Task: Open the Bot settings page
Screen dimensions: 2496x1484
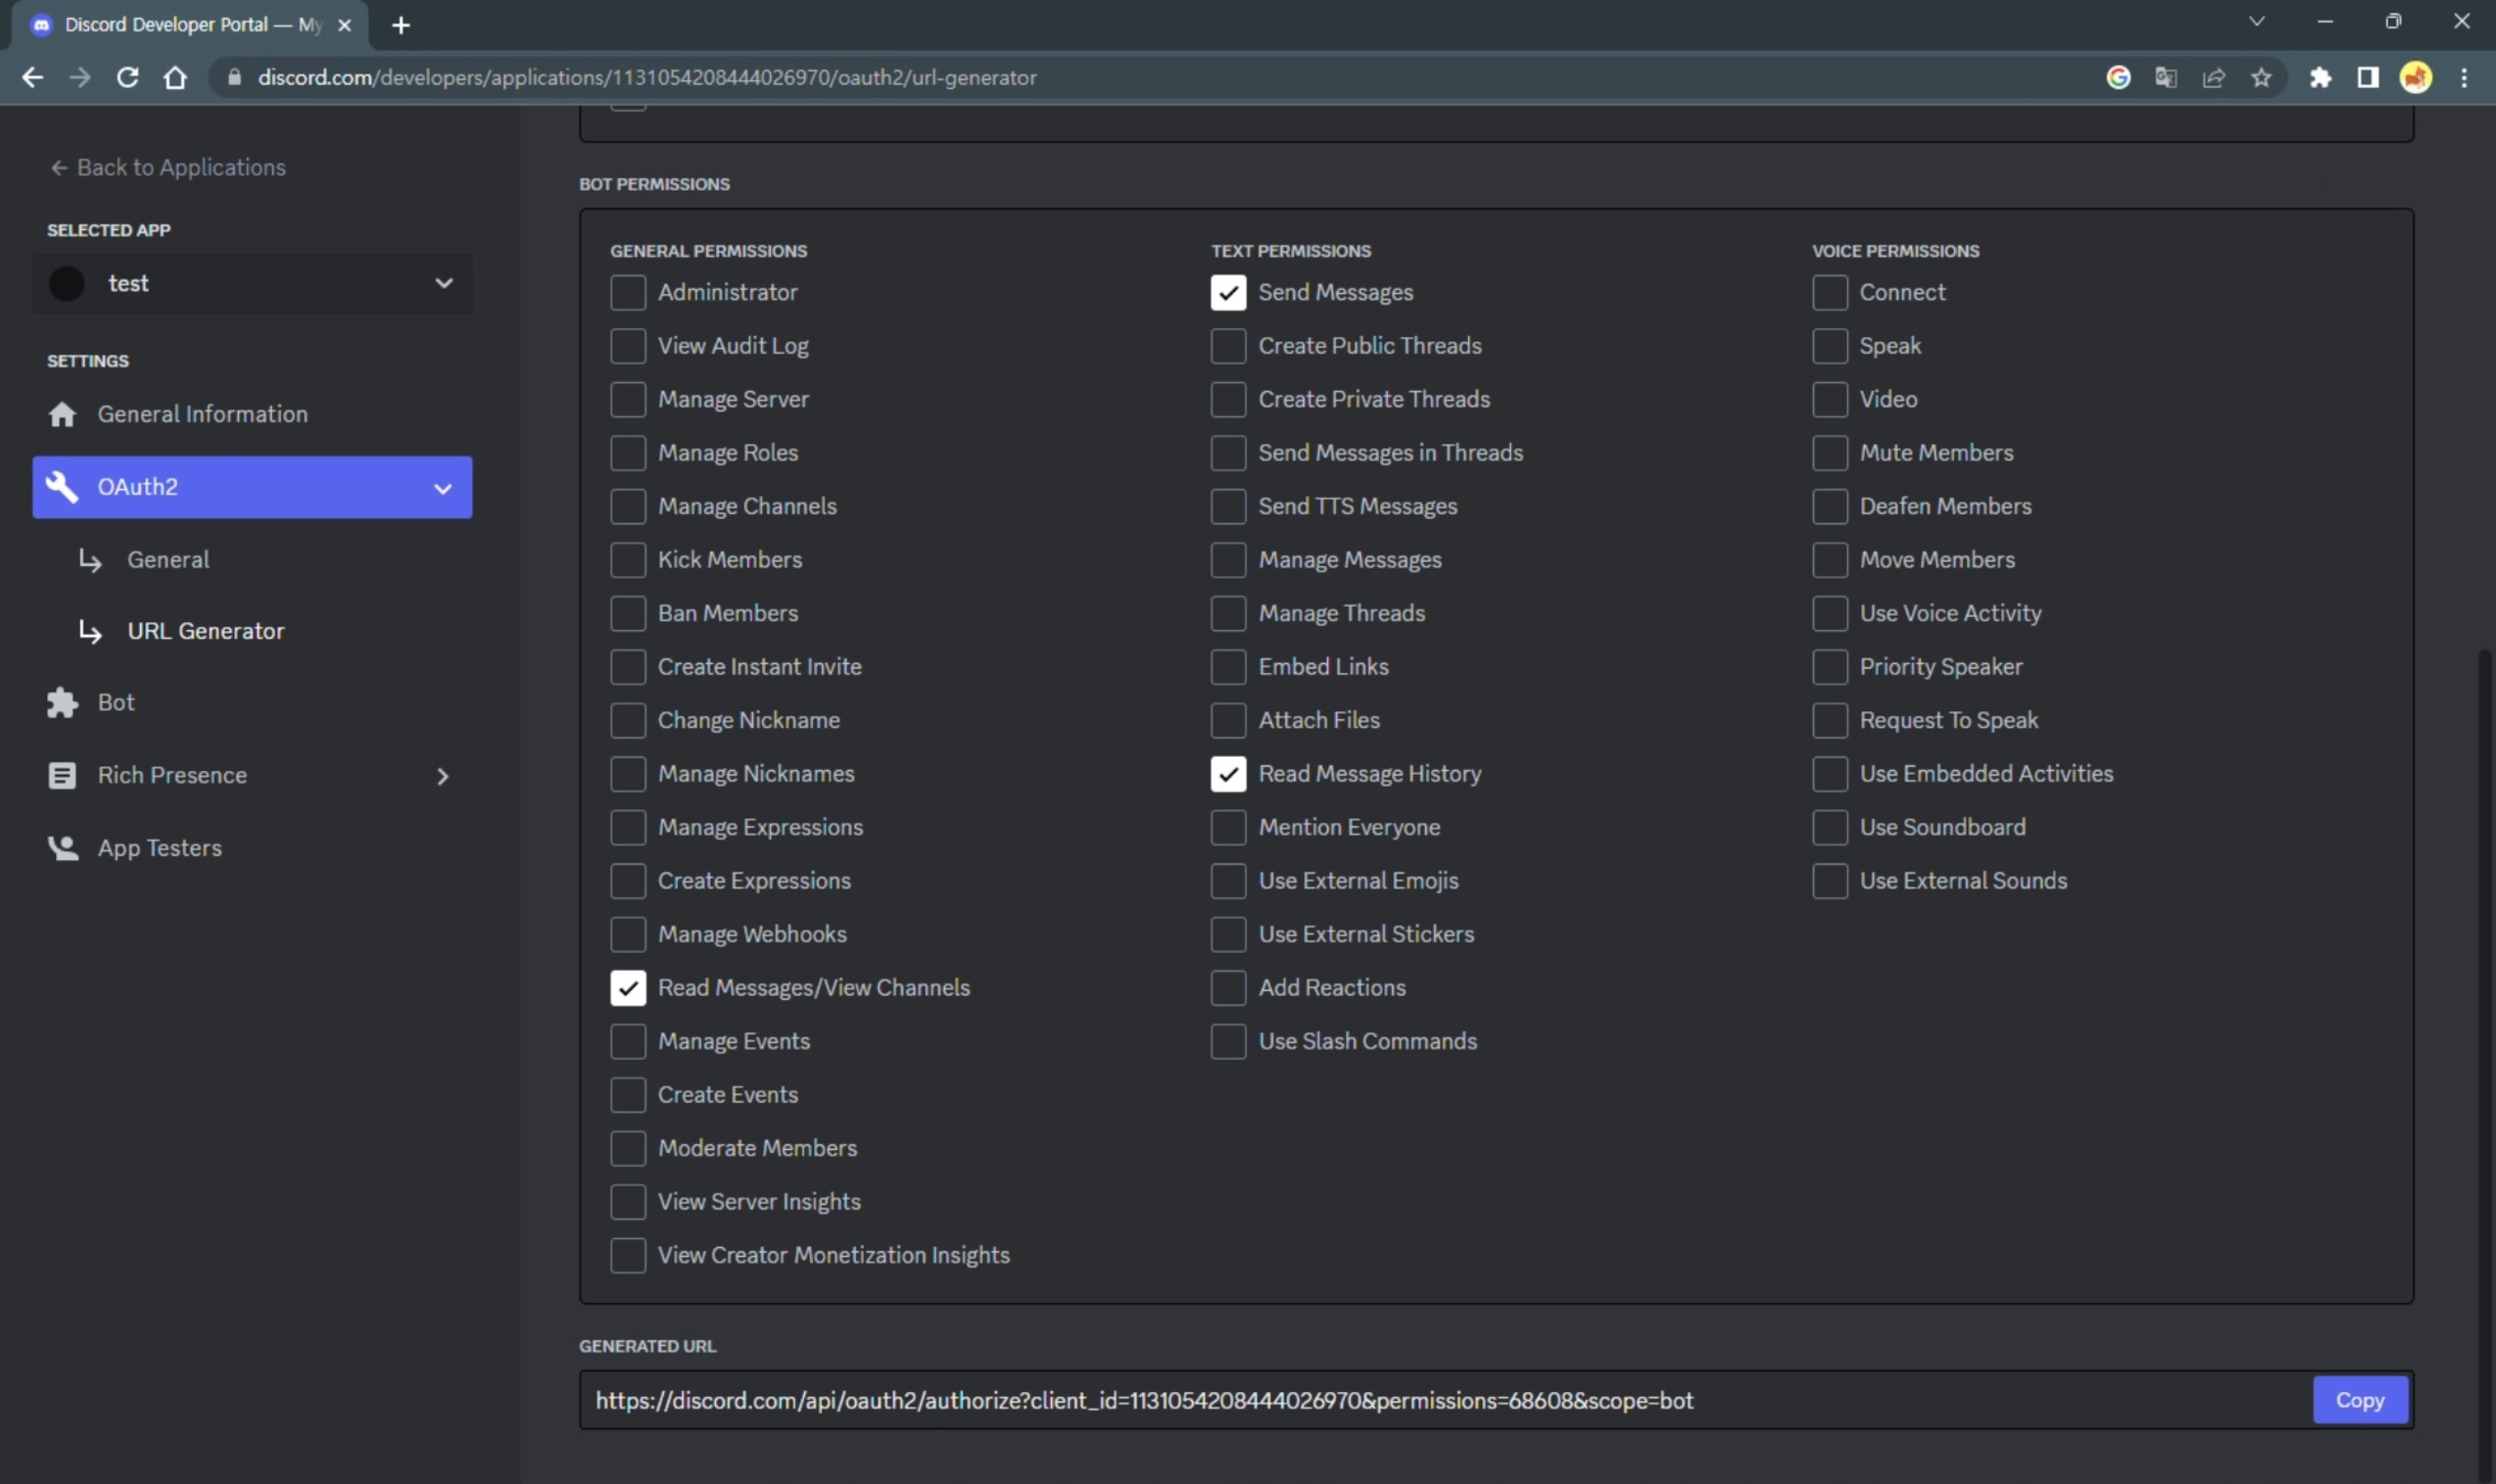Action: (x=252, y=702)
